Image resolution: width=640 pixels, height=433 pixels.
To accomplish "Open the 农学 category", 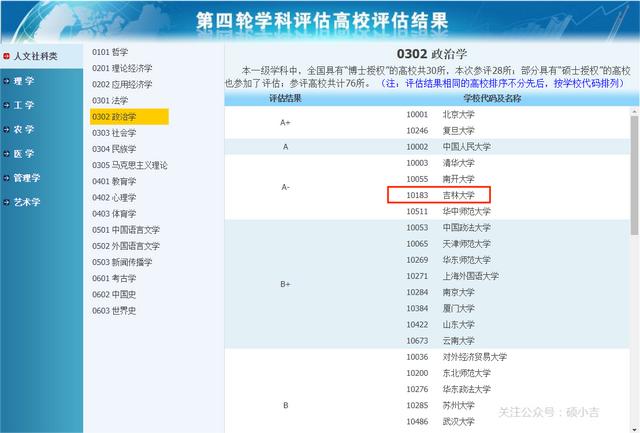I will tap(24, 129).
